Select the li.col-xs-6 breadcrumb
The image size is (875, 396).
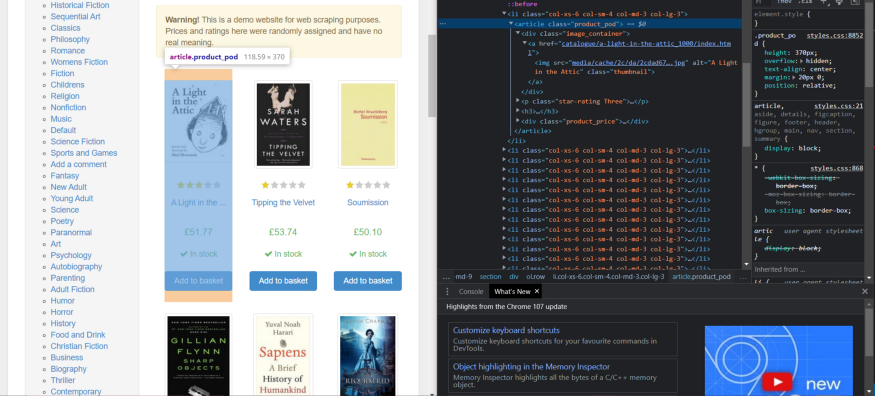pos(608,277)
